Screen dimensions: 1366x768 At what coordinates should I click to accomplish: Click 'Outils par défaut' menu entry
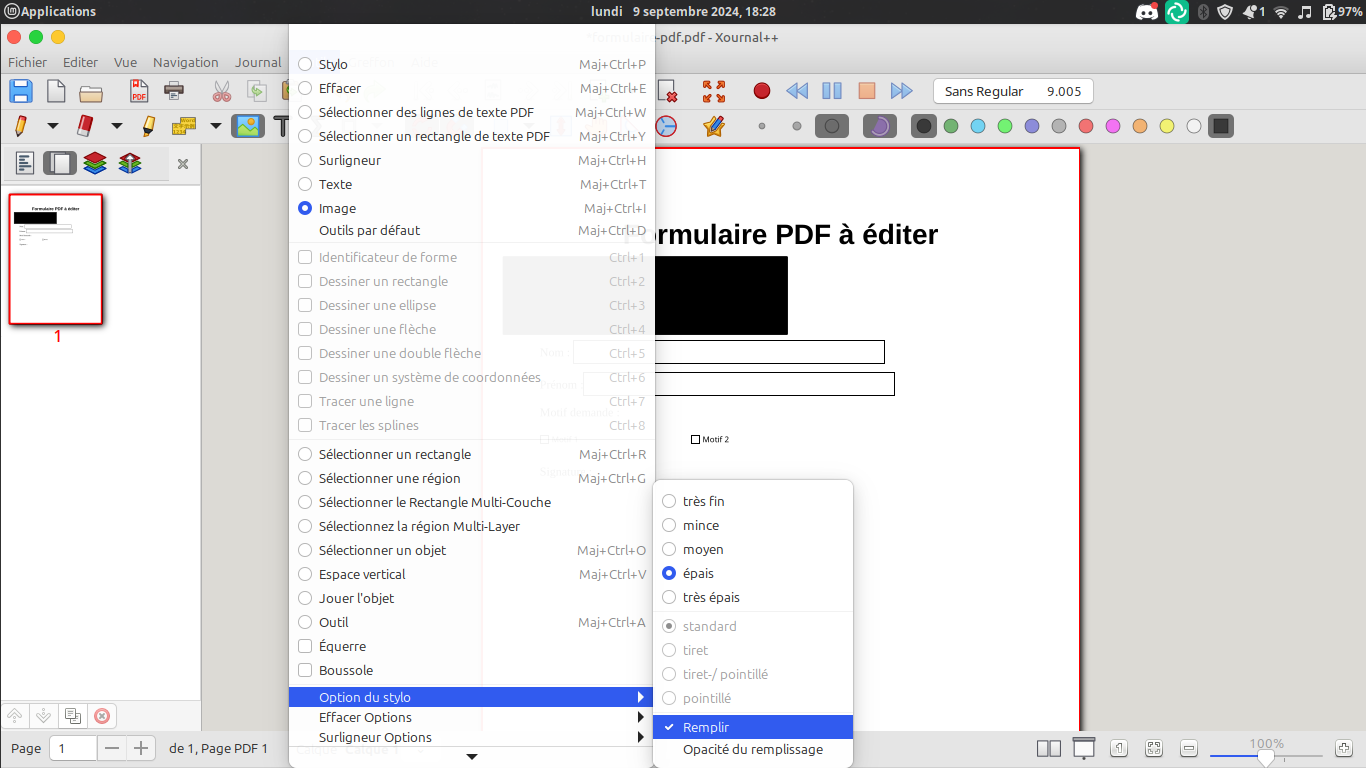[369, 230]
